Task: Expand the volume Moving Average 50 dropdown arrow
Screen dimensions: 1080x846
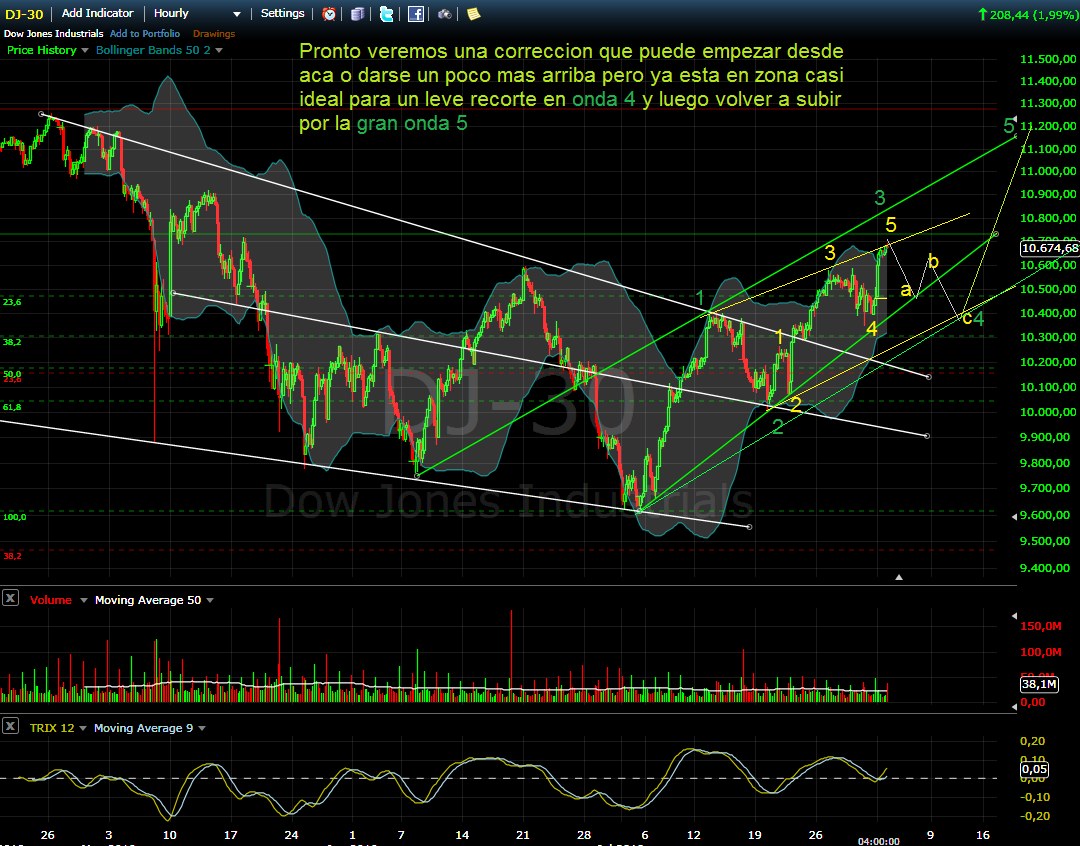Action: click(x=210, y=601)
